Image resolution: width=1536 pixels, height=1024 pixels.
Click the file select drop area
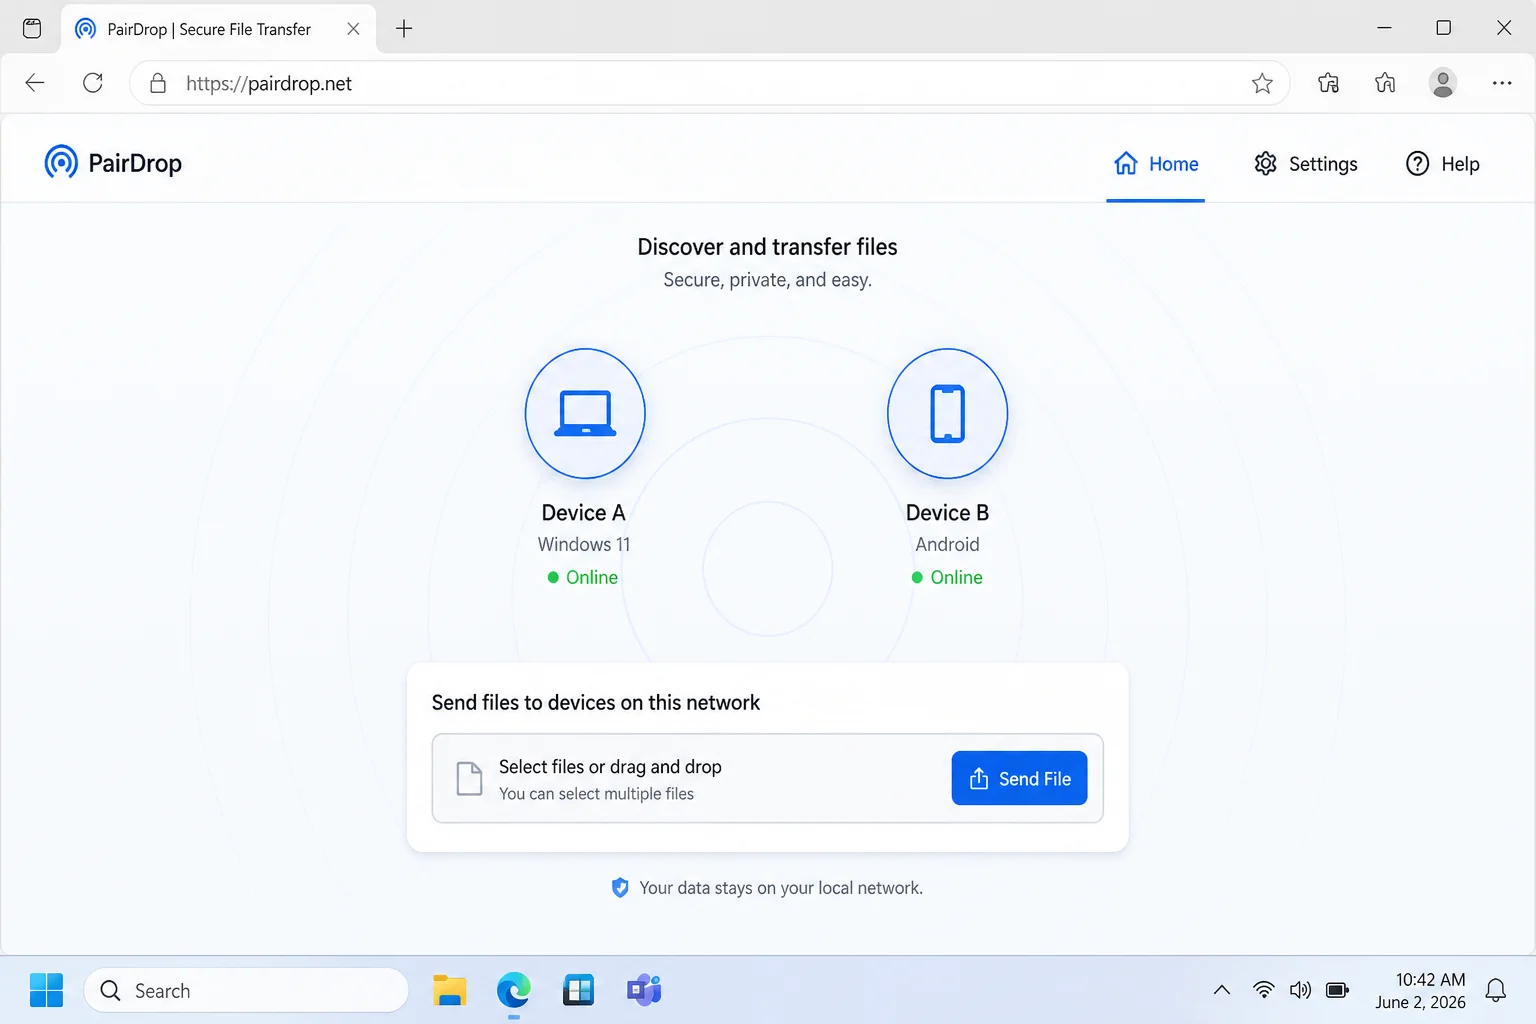click(x=767, y=778)
